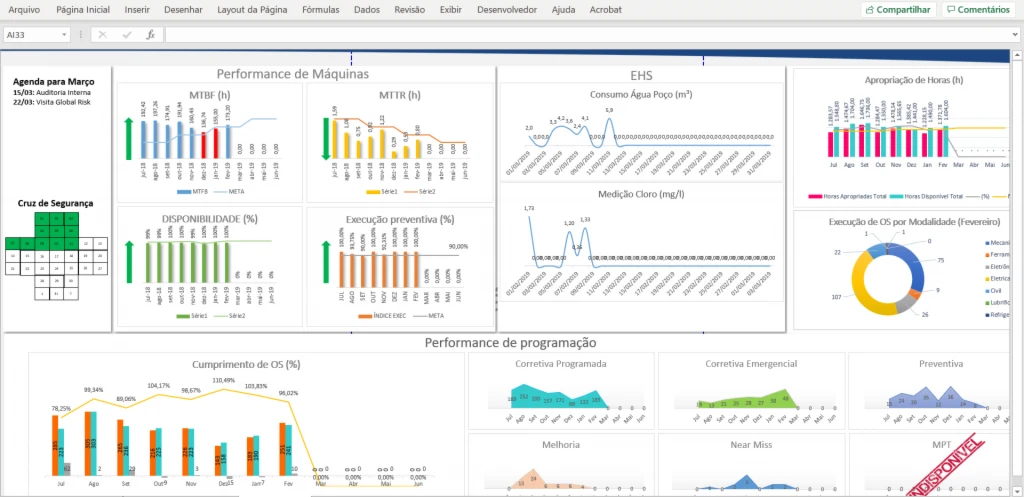1024x497 pixels.
Task: Open the Exibir ribbon tab
Action: 451,10
